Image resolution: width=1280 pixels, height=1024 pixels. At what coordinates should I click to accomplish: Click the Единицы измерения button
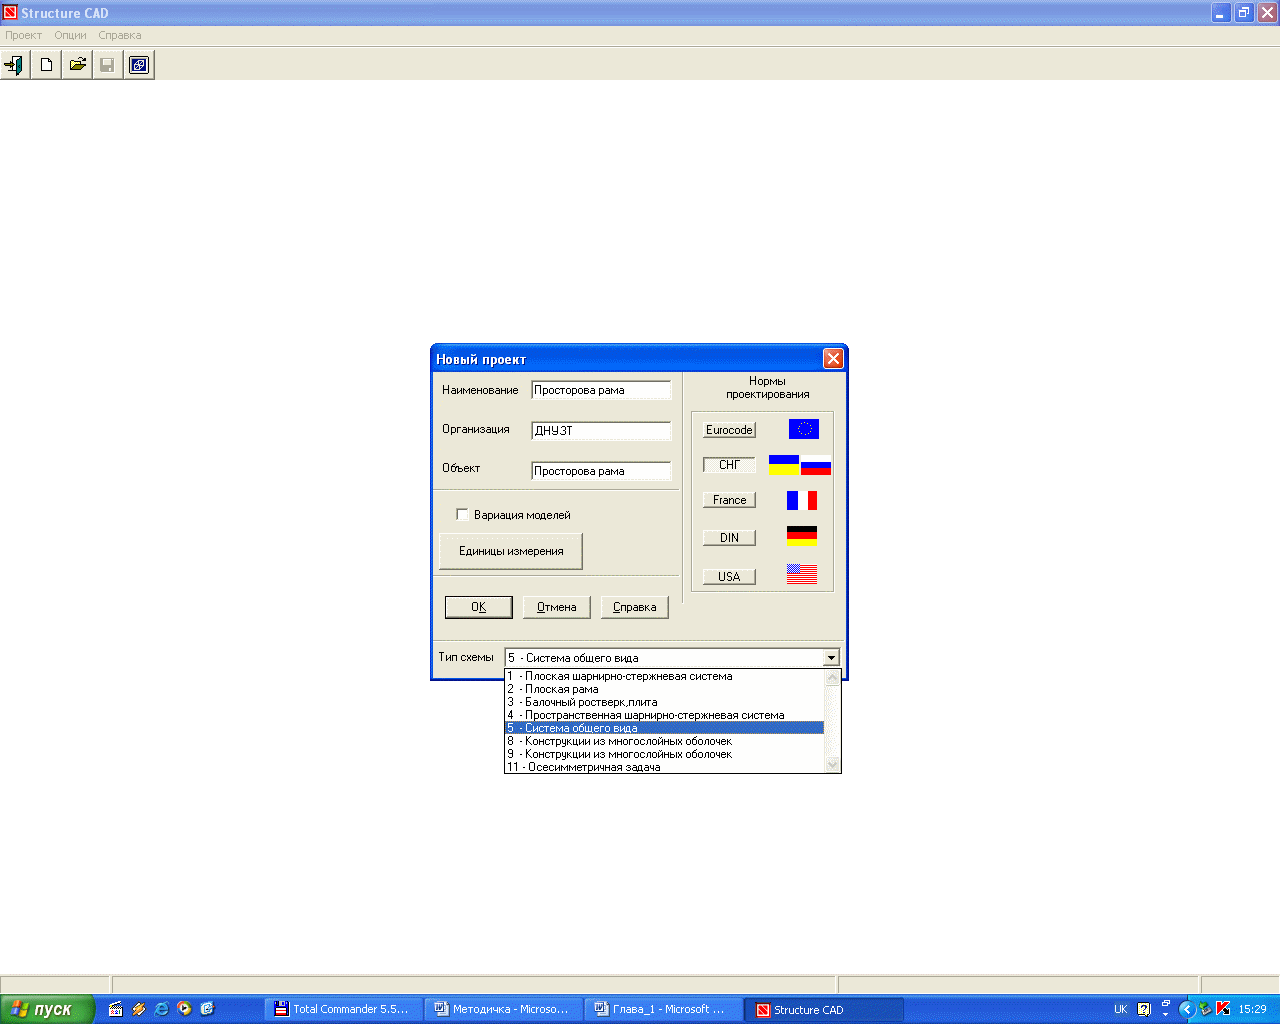(511, 551)
